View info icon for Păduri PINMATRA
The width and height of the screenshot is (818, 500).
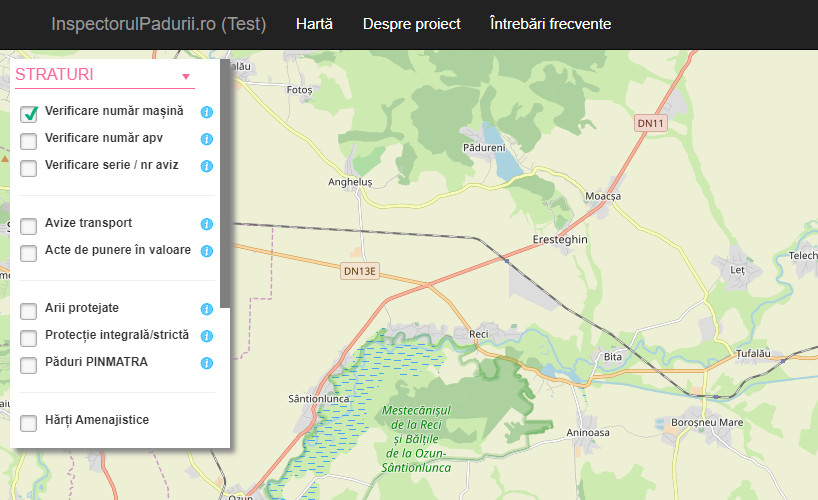click(206, 364)
